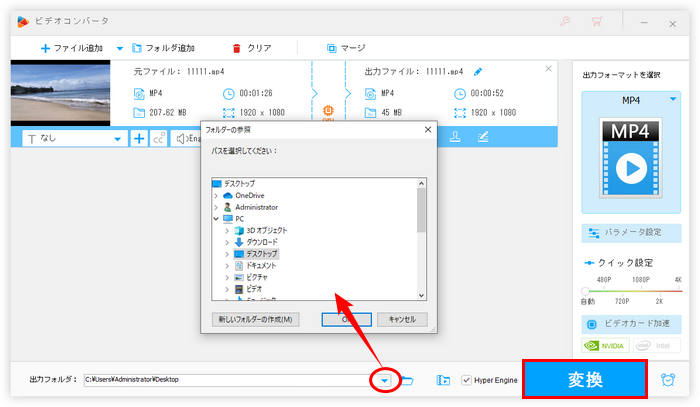Remove the 11111.mp4 item with its X
This screenshot has height=407, width=700.
click(549, 69)
